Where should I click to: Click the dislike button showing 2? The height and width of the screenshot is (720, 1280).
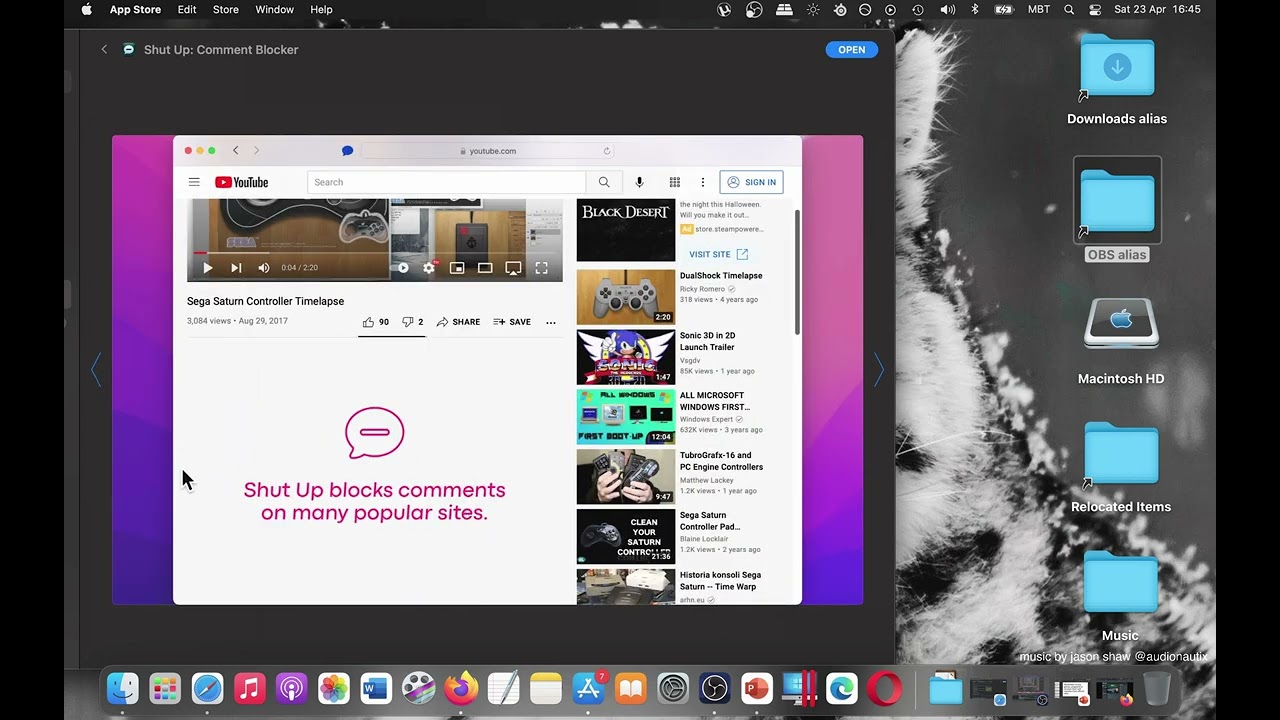[x=413, y=322]
